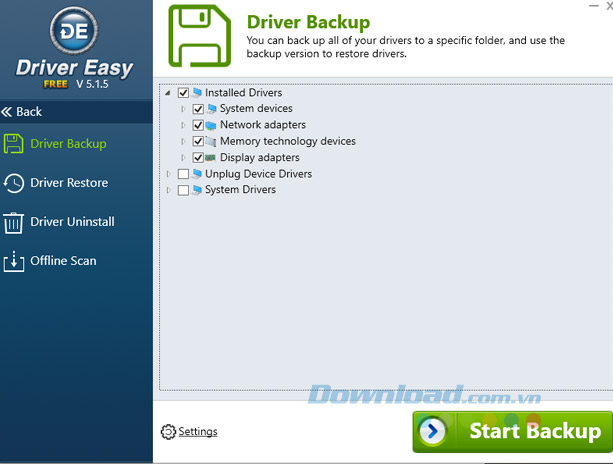Screen dimensions: 613x464
Task: Go Back to the main menu
Action: pyautogui.click(x=76, y=112)
